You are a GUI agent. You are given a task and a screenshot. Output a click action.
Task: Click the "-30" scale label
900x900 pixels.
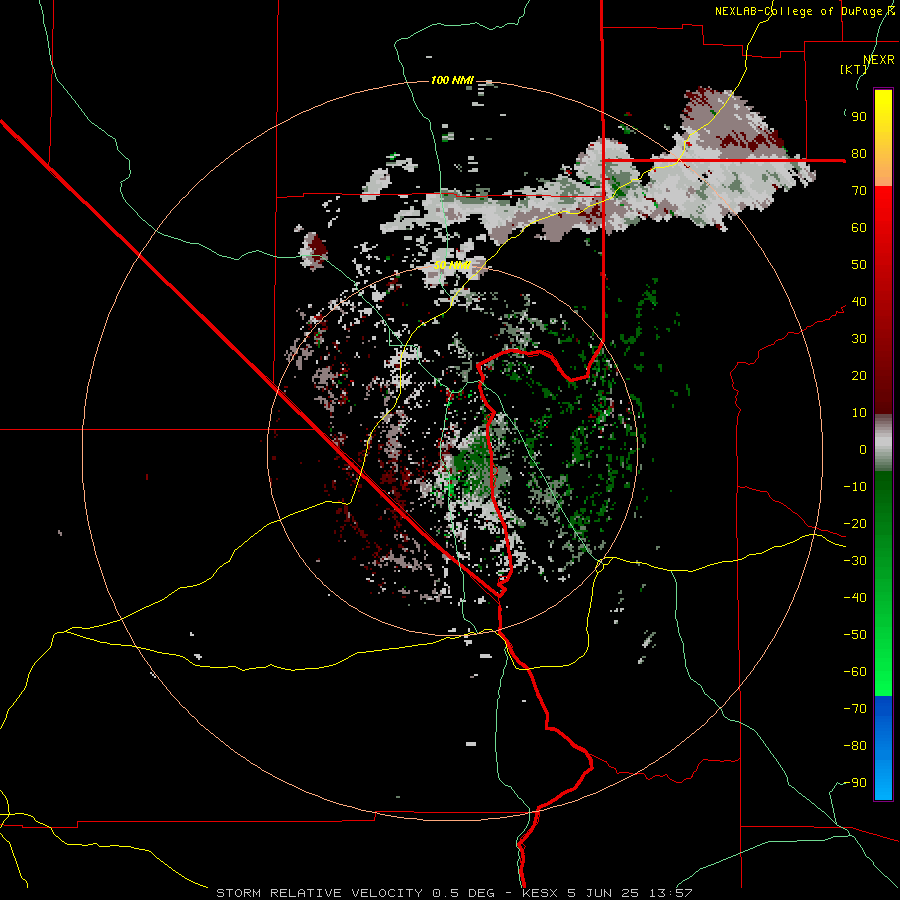tap(855, 561)
